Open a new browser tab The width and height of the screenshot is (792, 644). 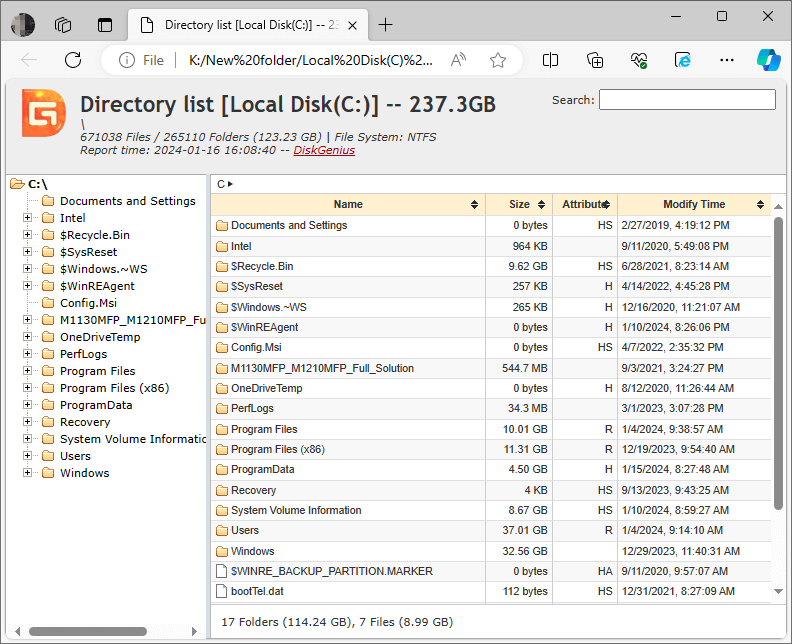(x=386, y=24)
